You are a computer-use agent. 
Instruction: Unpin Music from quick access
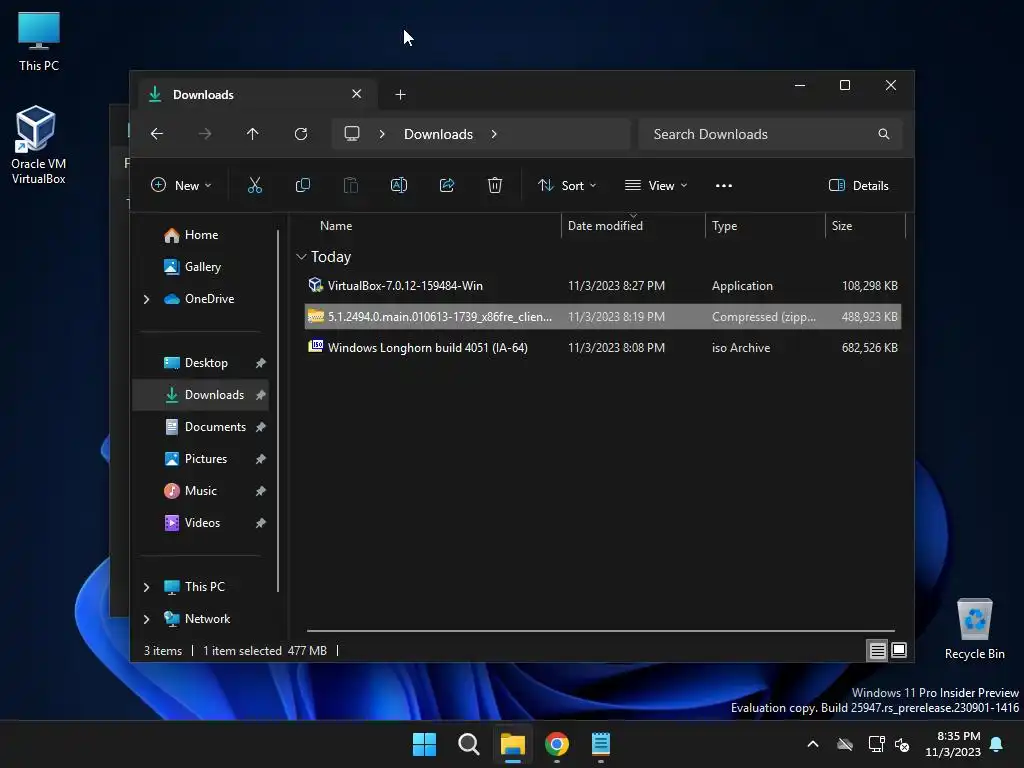(x=261, y=491)
